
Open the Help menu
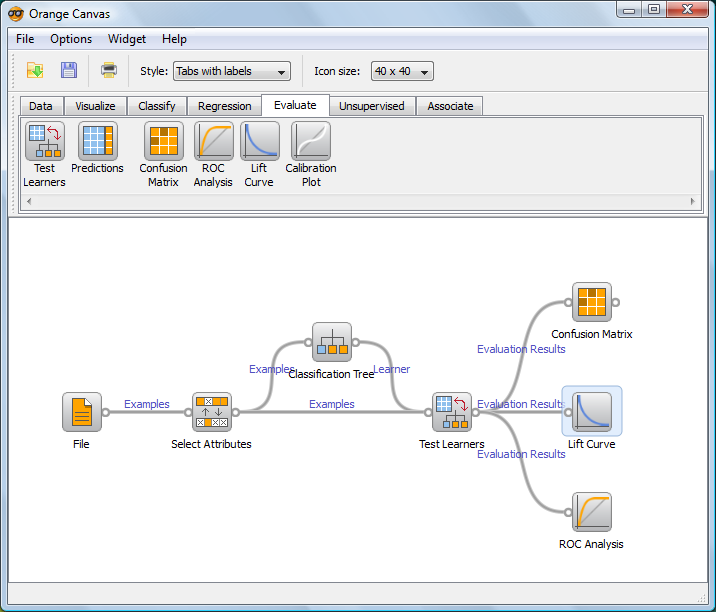coord(174,39)
